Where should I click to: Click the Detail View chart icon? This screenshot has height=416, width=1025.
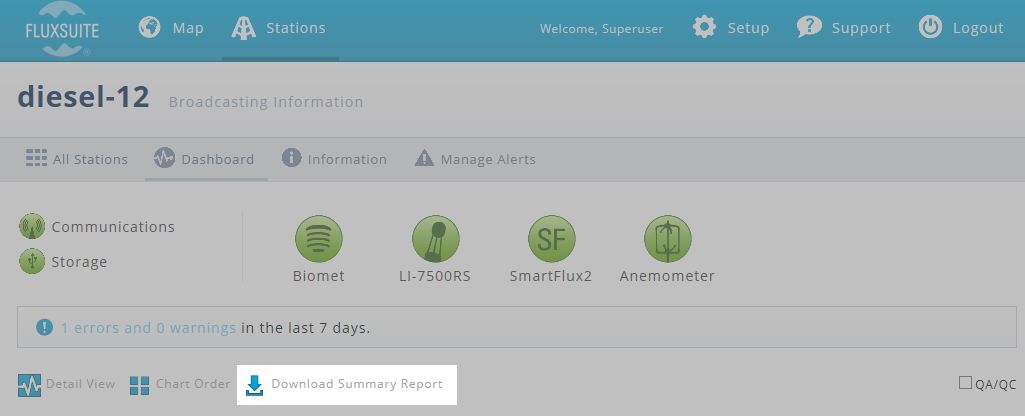(x=29, y=385)
